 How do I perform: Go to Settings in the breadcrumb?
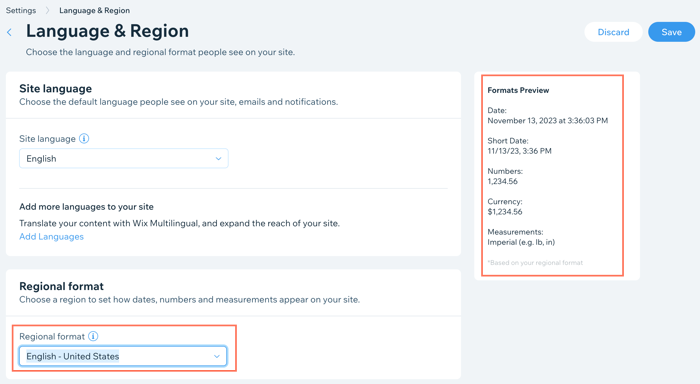click(x=21, y=10)
